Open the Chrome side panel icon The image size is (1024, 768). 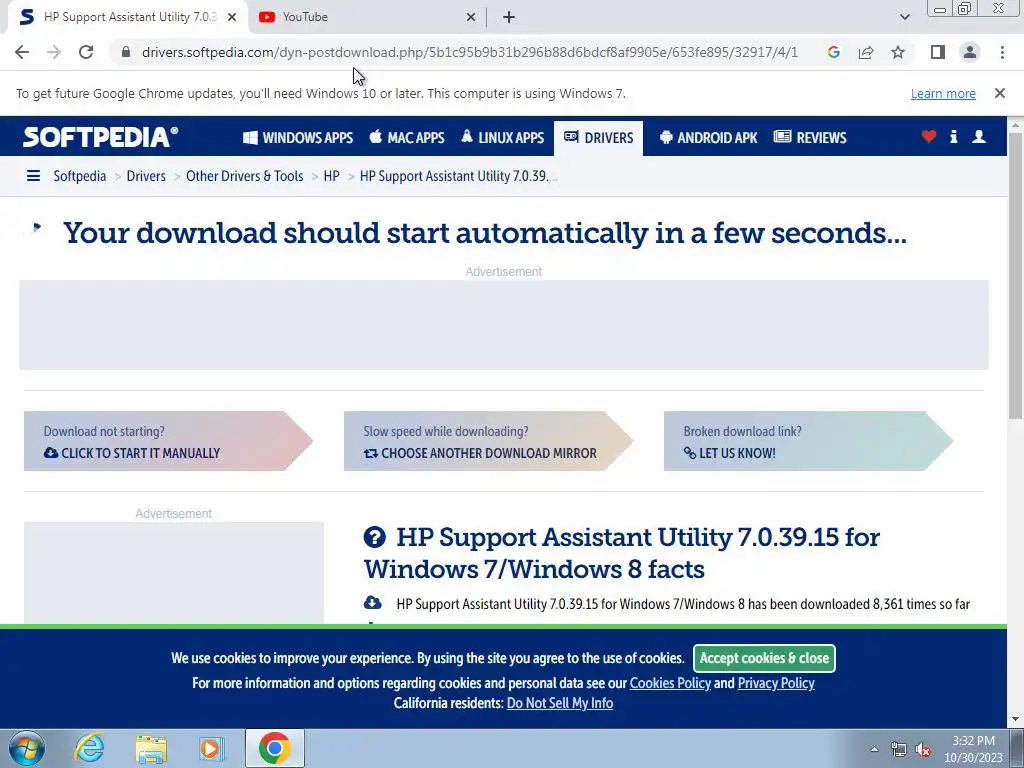[x=938, y=52]
